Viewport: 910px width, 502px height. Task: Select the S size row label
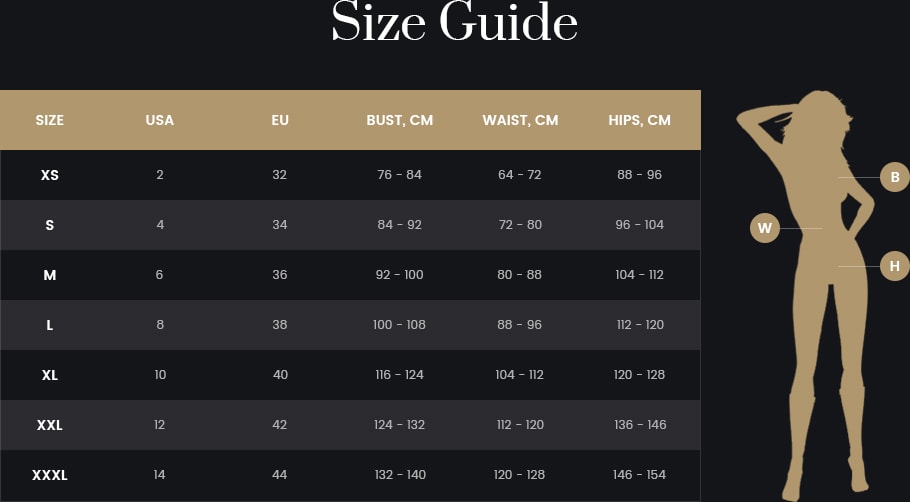(x=49, y=225)
